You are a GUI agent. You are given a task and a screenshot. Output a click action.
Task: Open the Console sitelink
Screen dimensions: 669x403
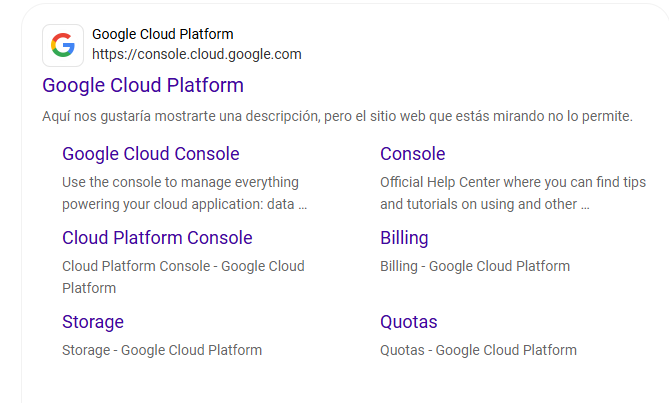click(412, 154)
